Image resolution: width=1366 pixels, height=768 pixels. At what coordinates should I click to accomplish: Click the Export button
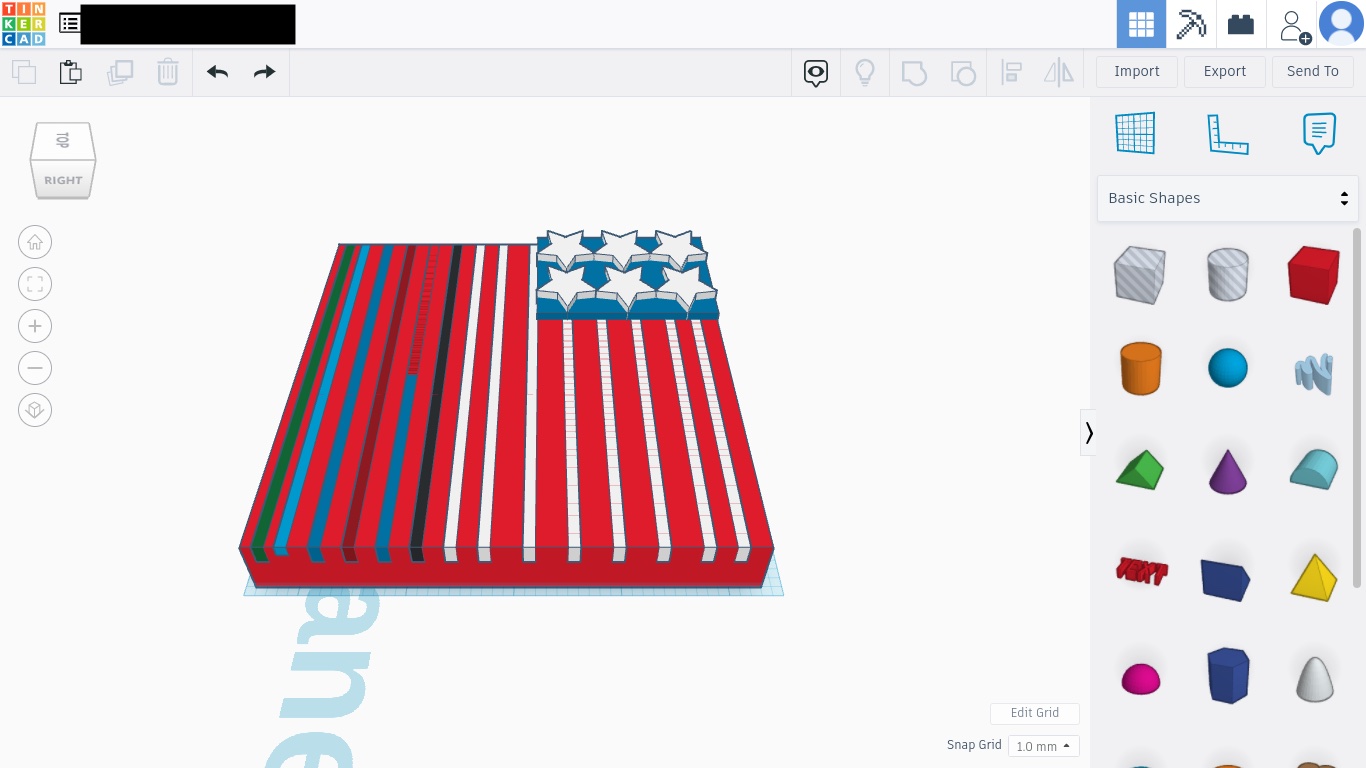[x=1224, y=71]
